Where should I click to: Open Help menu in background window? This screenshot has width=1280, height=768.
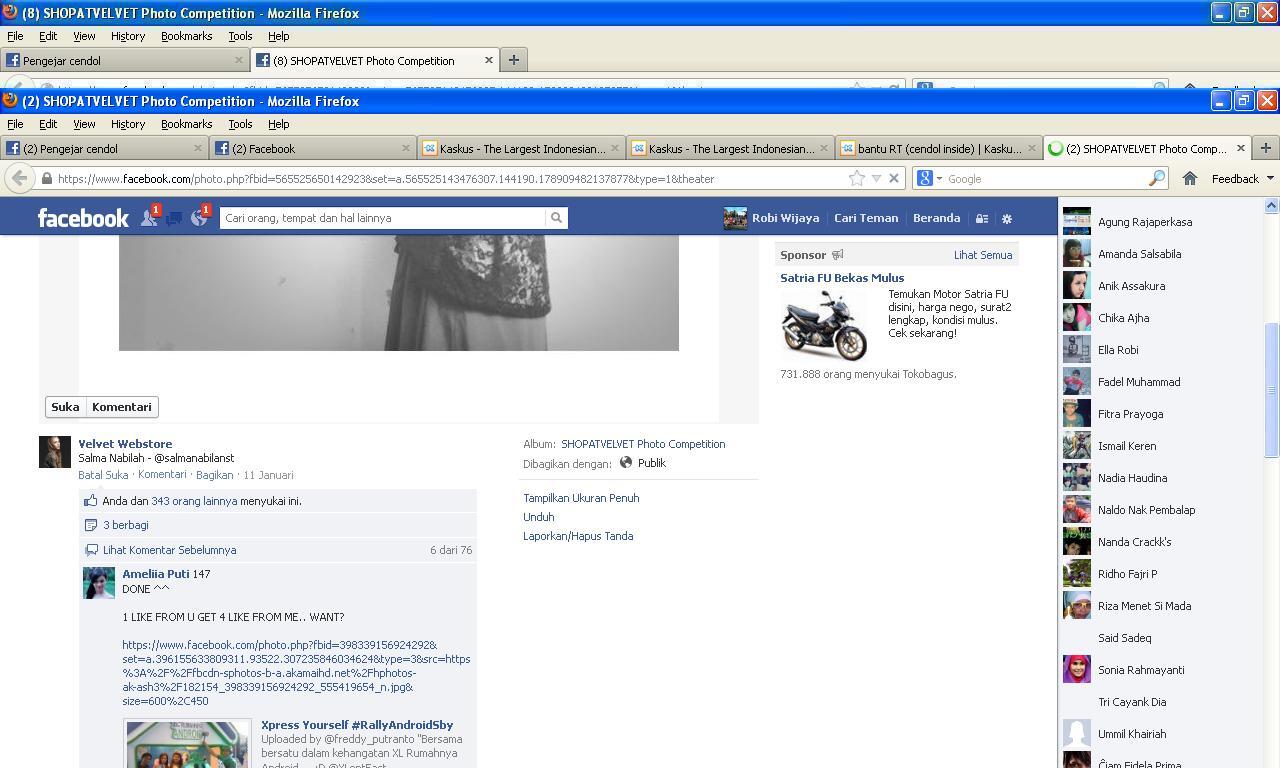click(x=278, y=36)
